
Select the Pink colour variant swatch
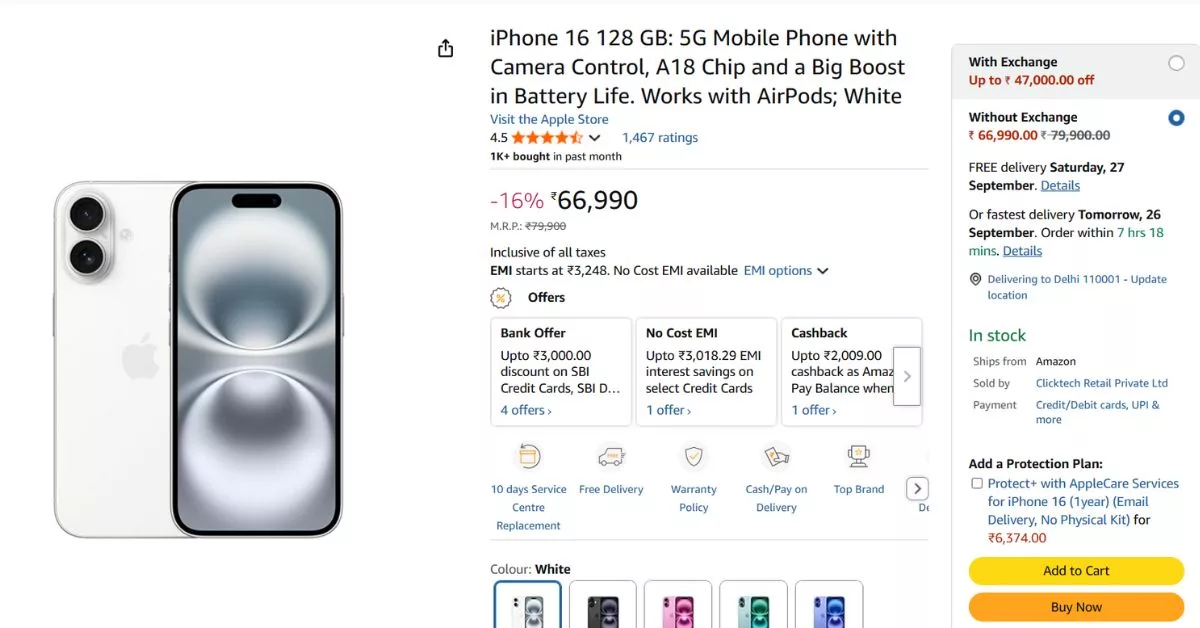678,607
